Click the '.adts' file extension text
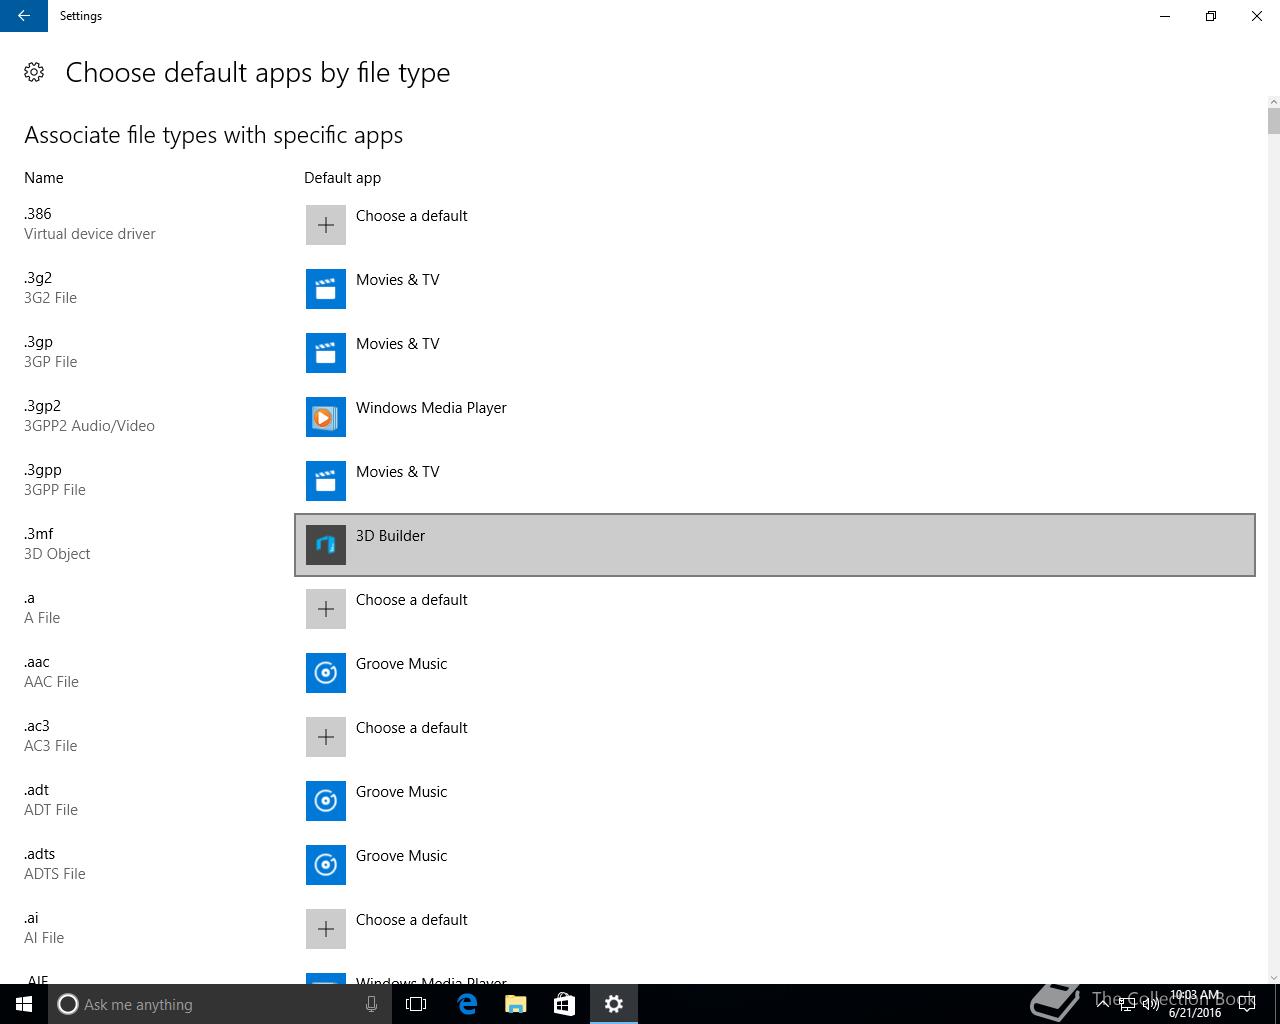The image size is (1280, 1024). tap(40, 854)
